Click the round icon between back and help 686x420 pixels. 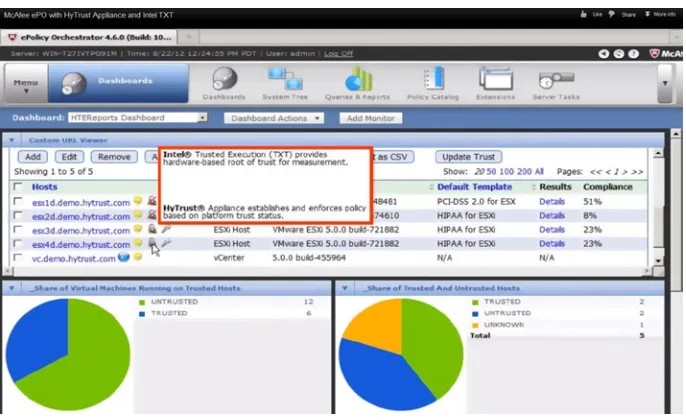(619, 54)
